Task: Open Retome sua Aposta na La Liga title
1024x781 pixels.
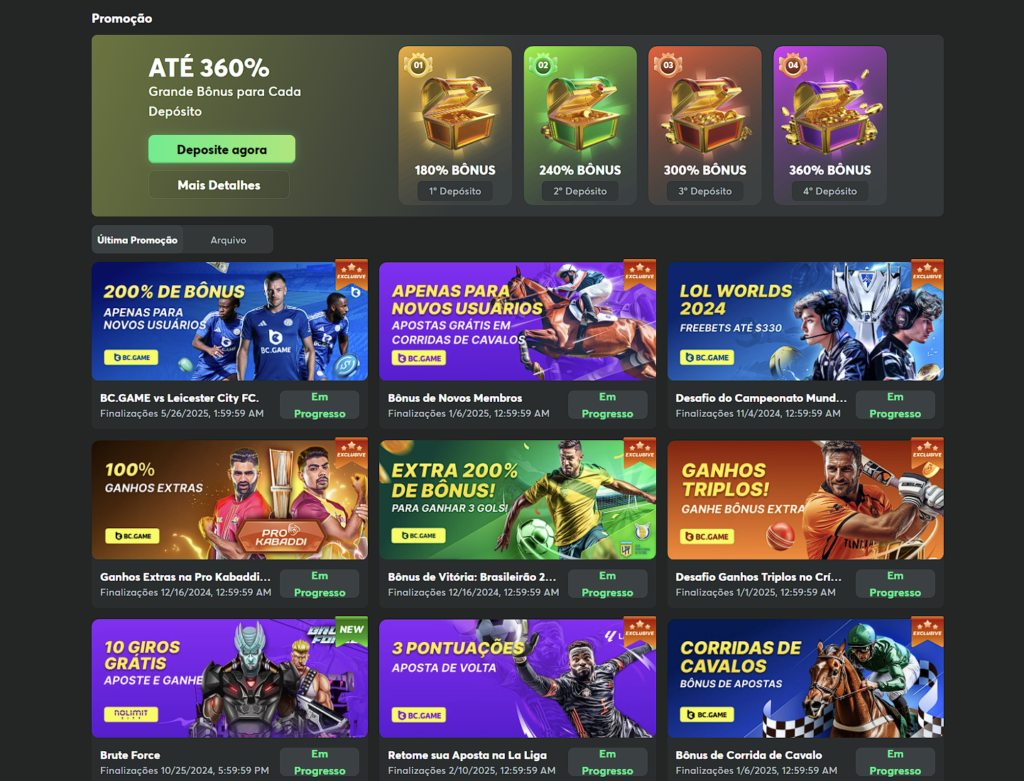Action: pos(467,755)
